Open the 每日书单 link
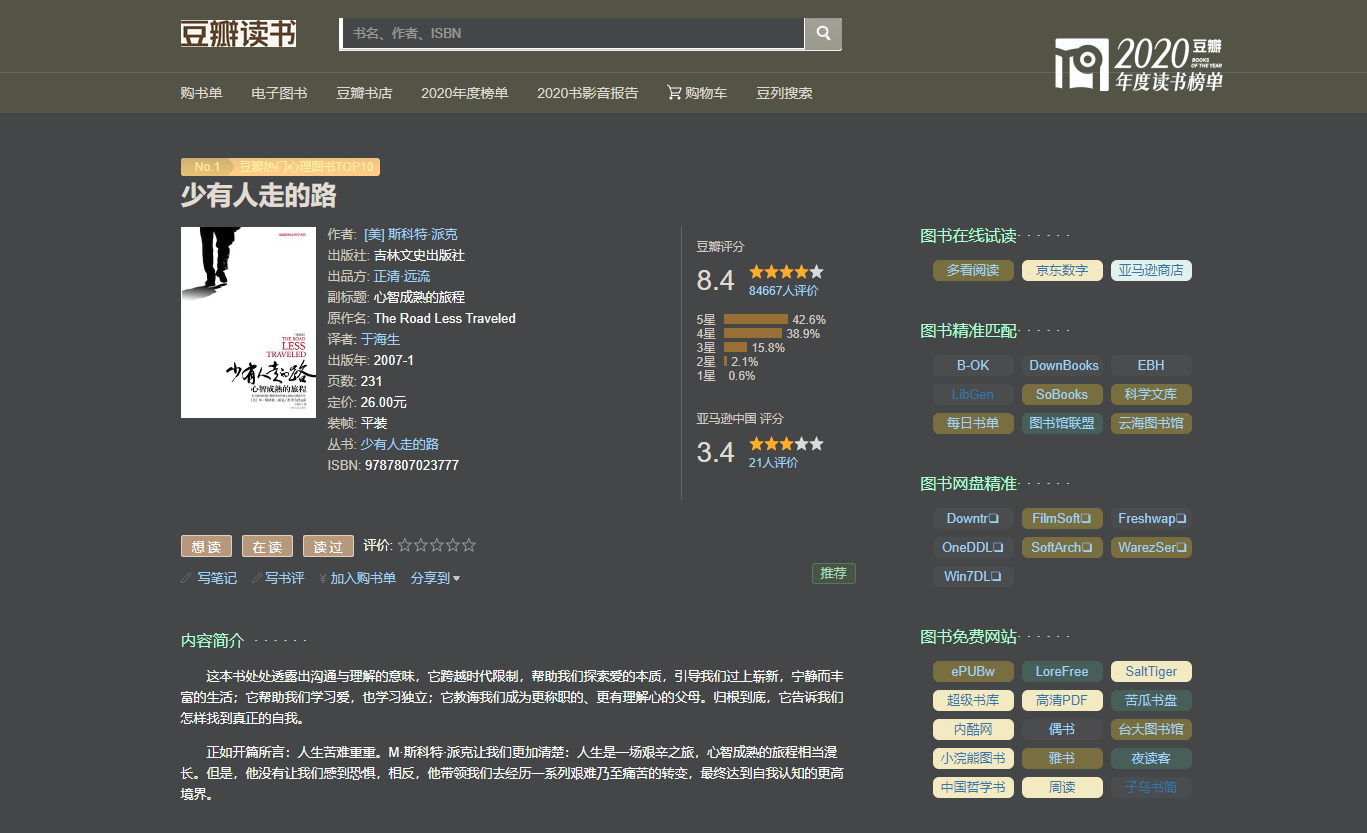The width and height of the screenshot is (1367, 833). click(973, 423)
